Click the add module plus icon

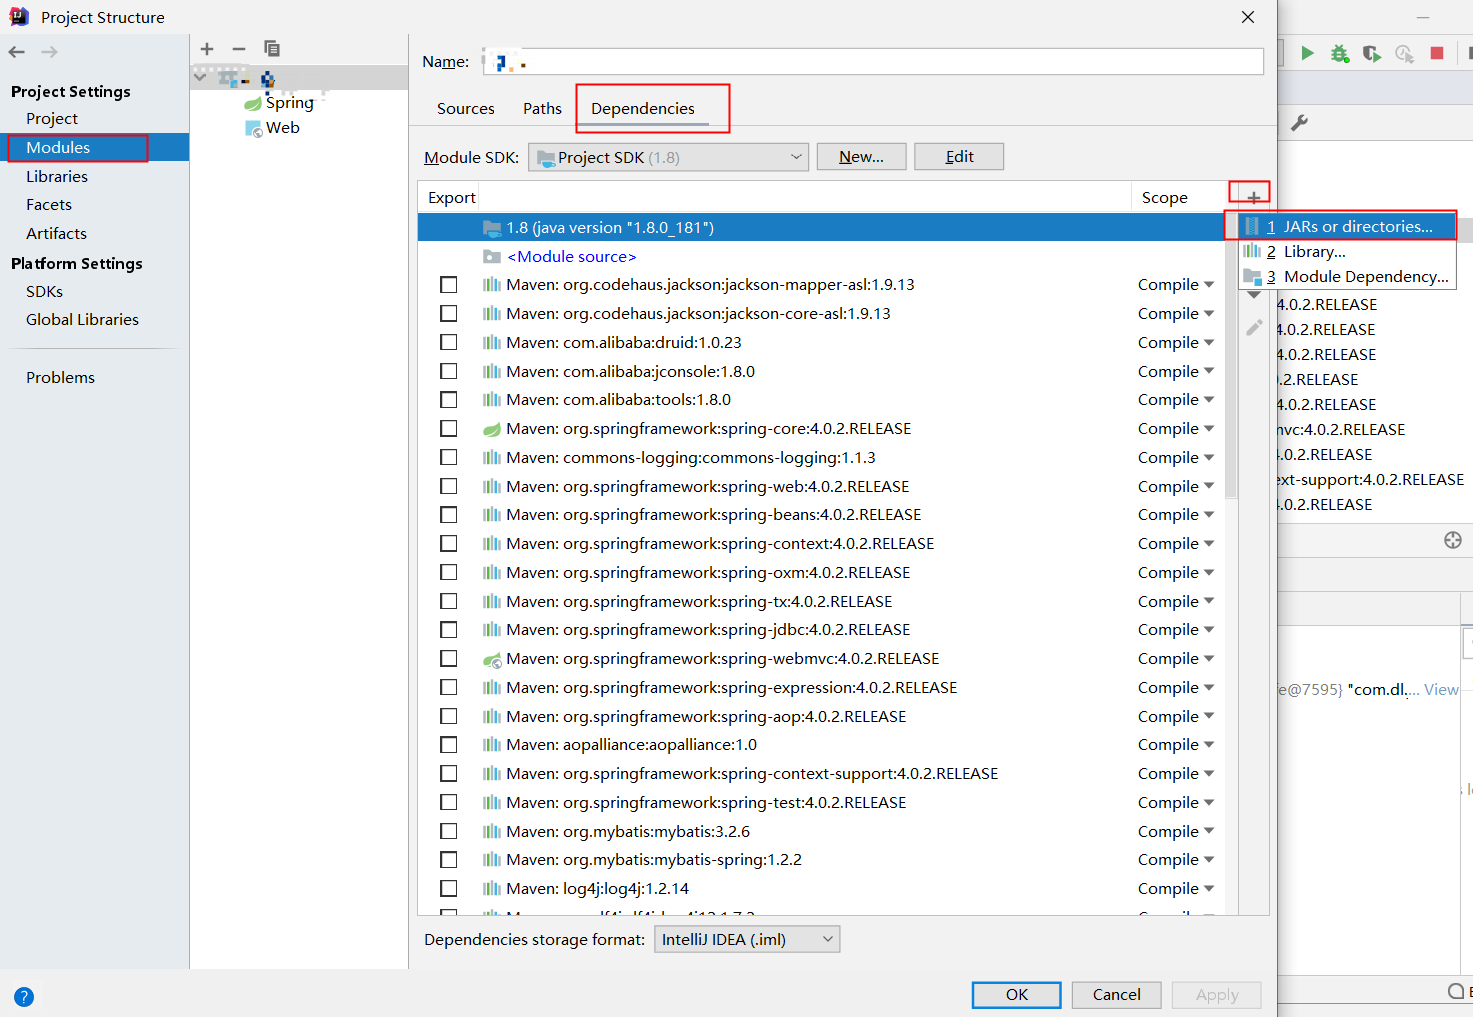click(x=207, y=48)
